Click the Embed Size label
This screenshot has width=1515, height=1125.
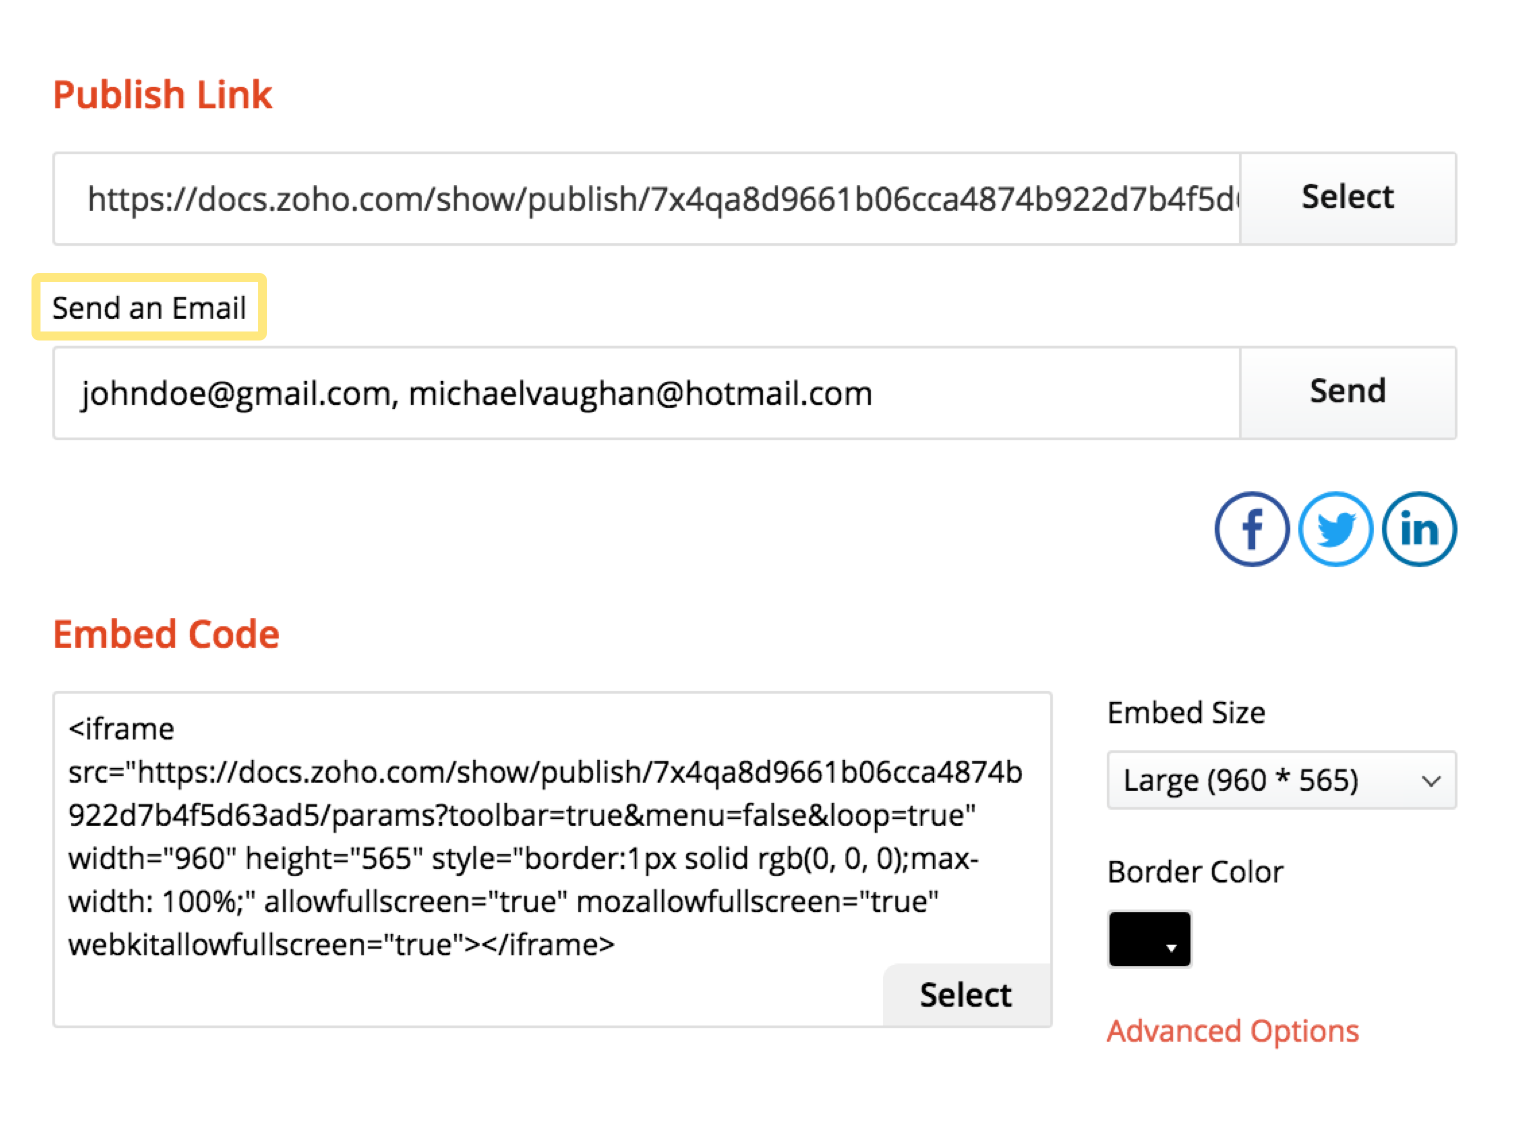point(1186,713)
